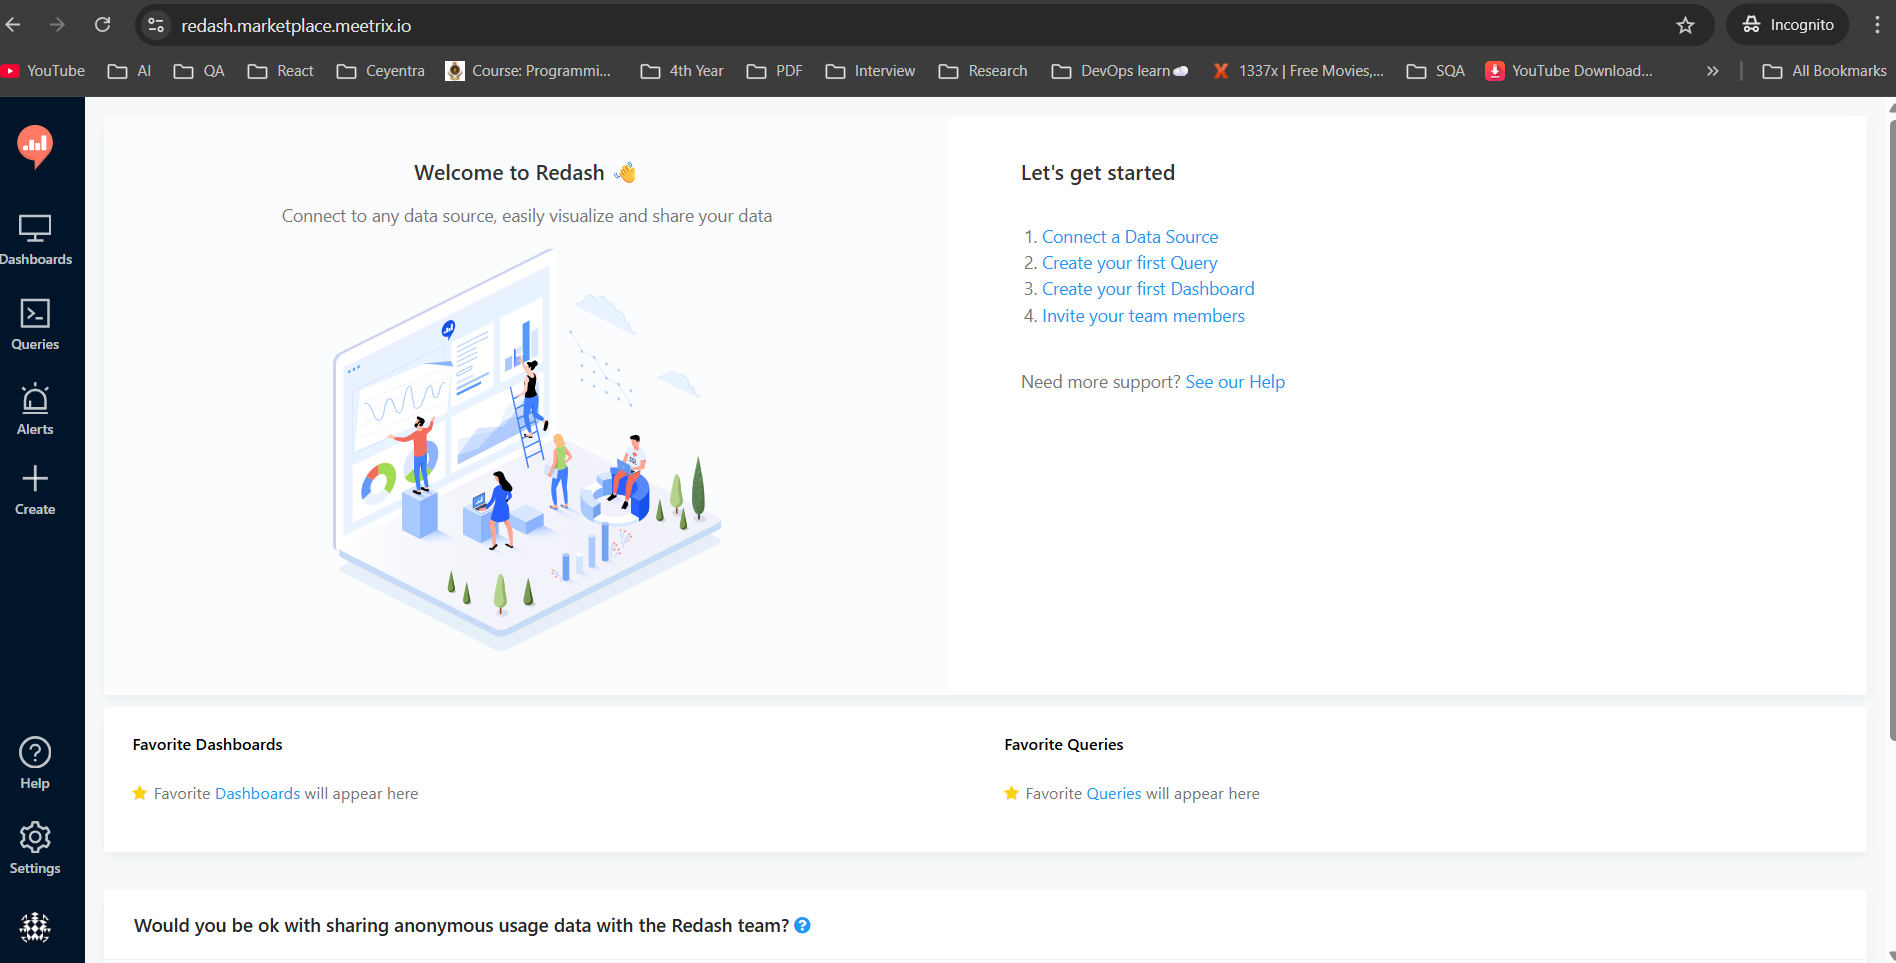Screen dimensions: 1896x963
Task: Click the Connect a Data Source link
Action: pyautogui.click(x=1130, y=237)
